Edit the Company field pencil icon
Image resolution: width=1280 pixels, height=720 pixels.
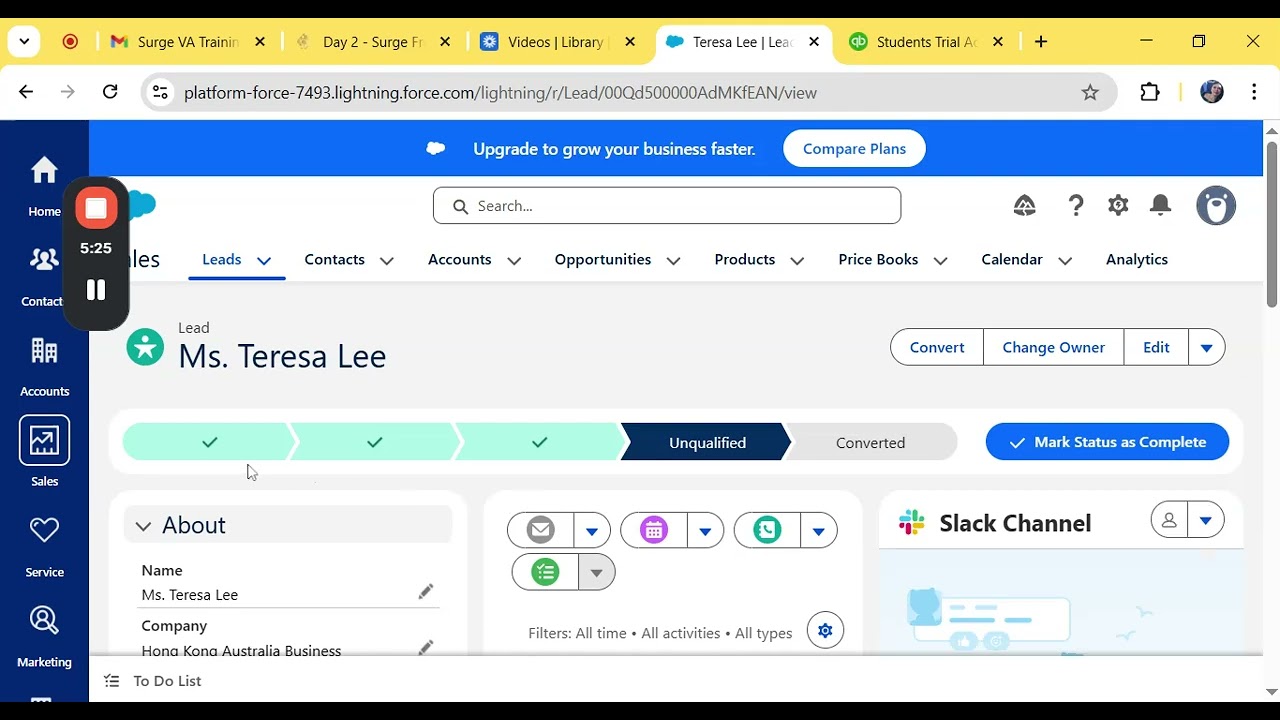coord(425,647)
